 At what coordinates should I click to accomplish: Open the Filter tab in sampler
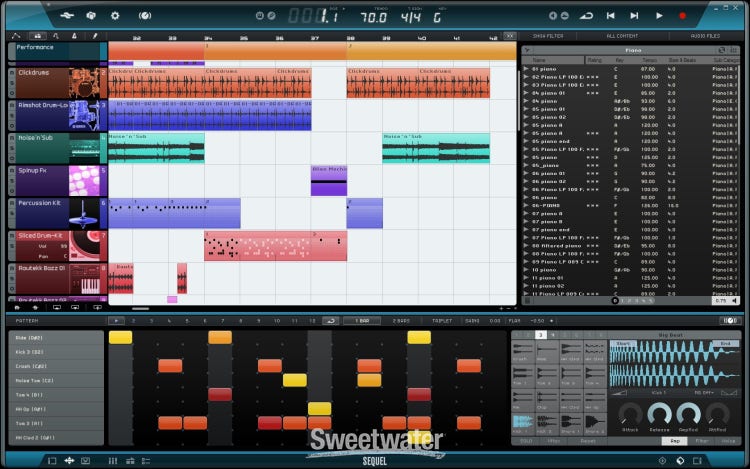coord(701,440)
